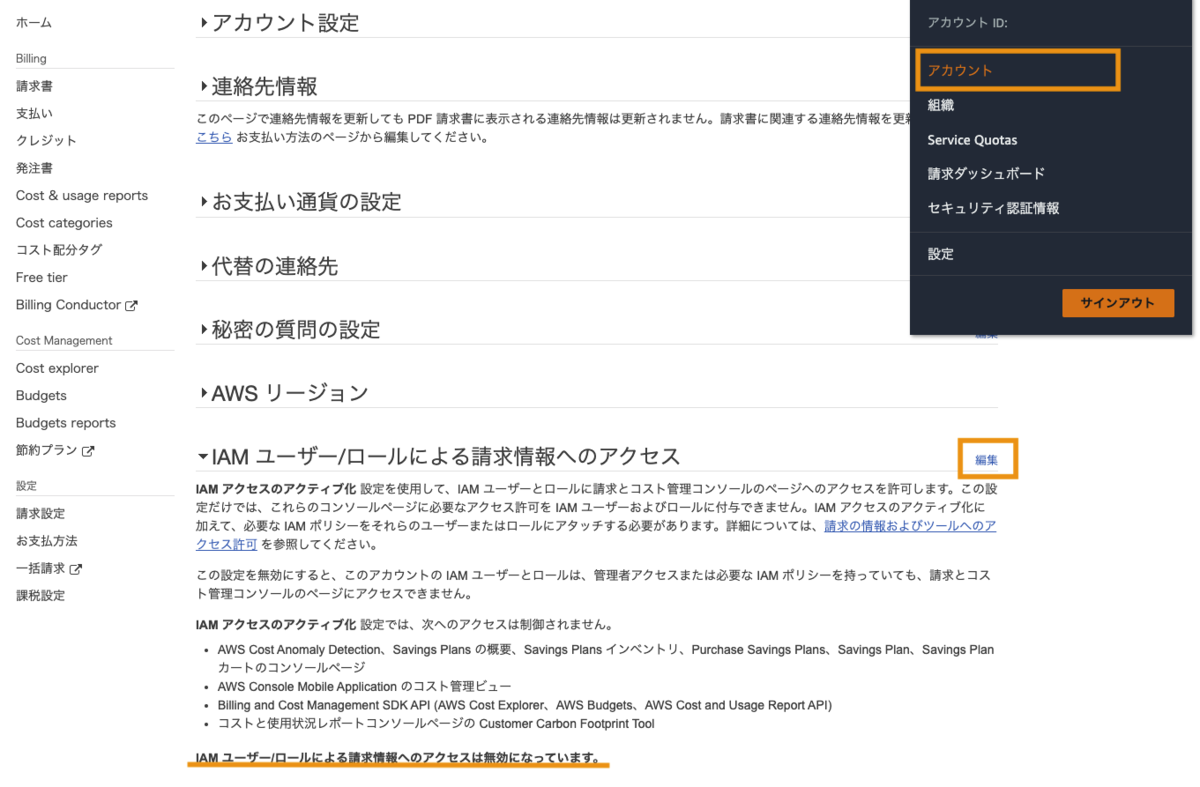Screen dimensions: 1200x787
Task: Open 節約プラン sidebar link
Action: pyautogui.click(x=47, y=451)
